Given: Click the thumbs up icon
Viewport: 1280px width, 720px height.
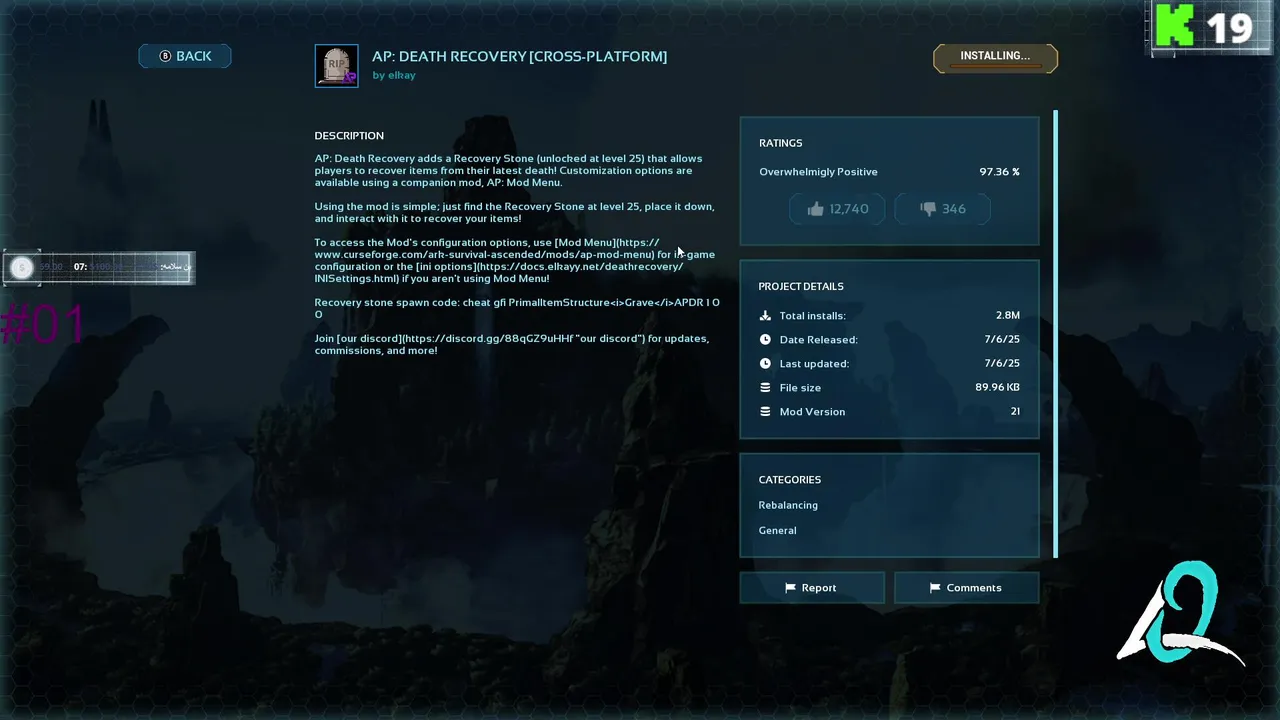Looking at the screenshot, I should tap(815, 209).
